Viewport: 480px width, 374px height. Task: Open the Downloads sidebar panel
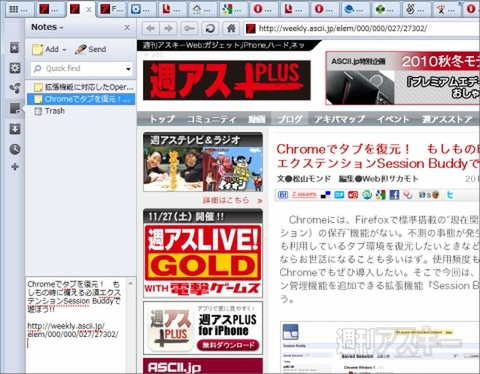14,129
